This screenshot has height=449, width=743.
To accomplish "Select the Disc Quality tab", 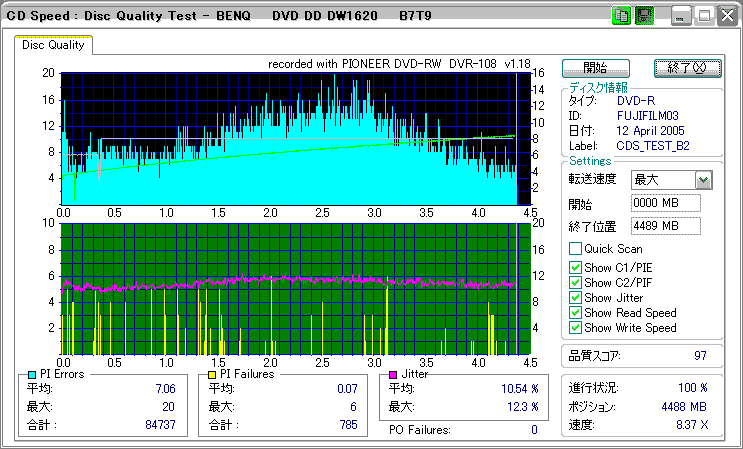I will (53, 45).
